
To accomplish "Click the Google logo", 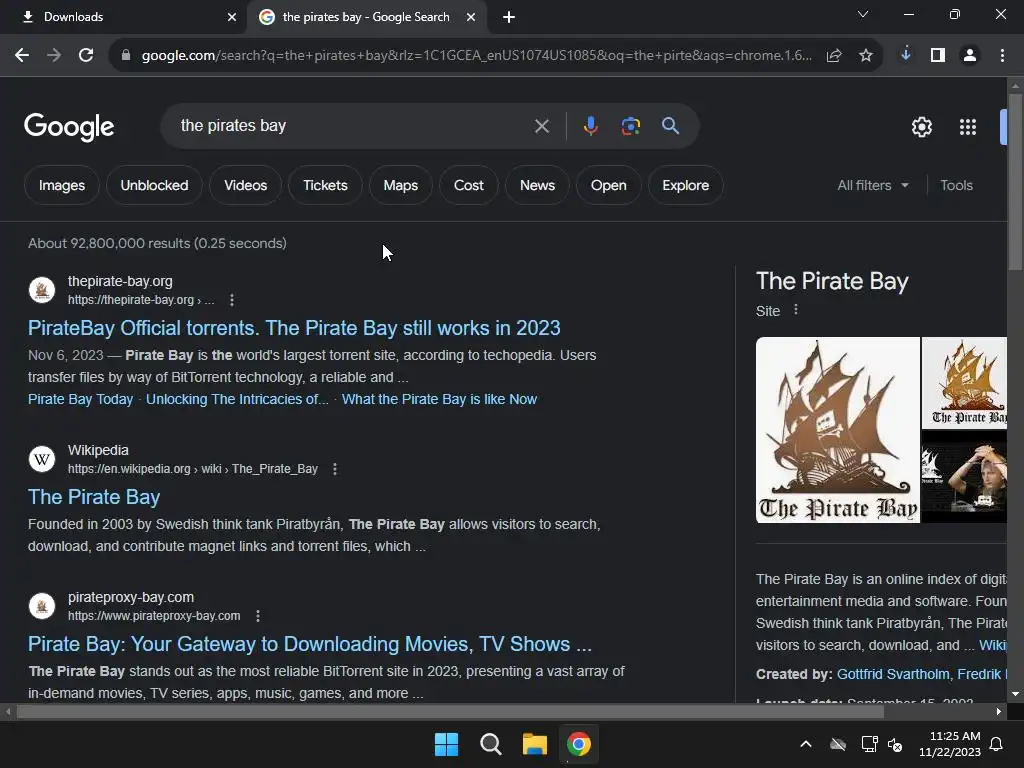I will pos(69,127).
